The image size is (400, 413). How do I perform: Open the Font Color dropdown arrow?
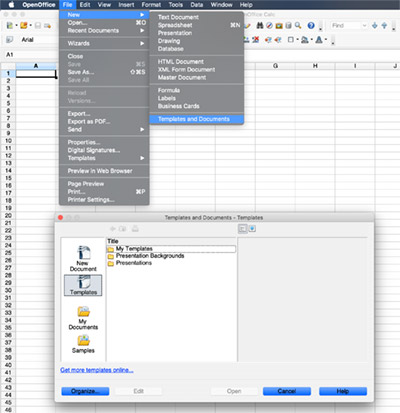coord(326,40)
